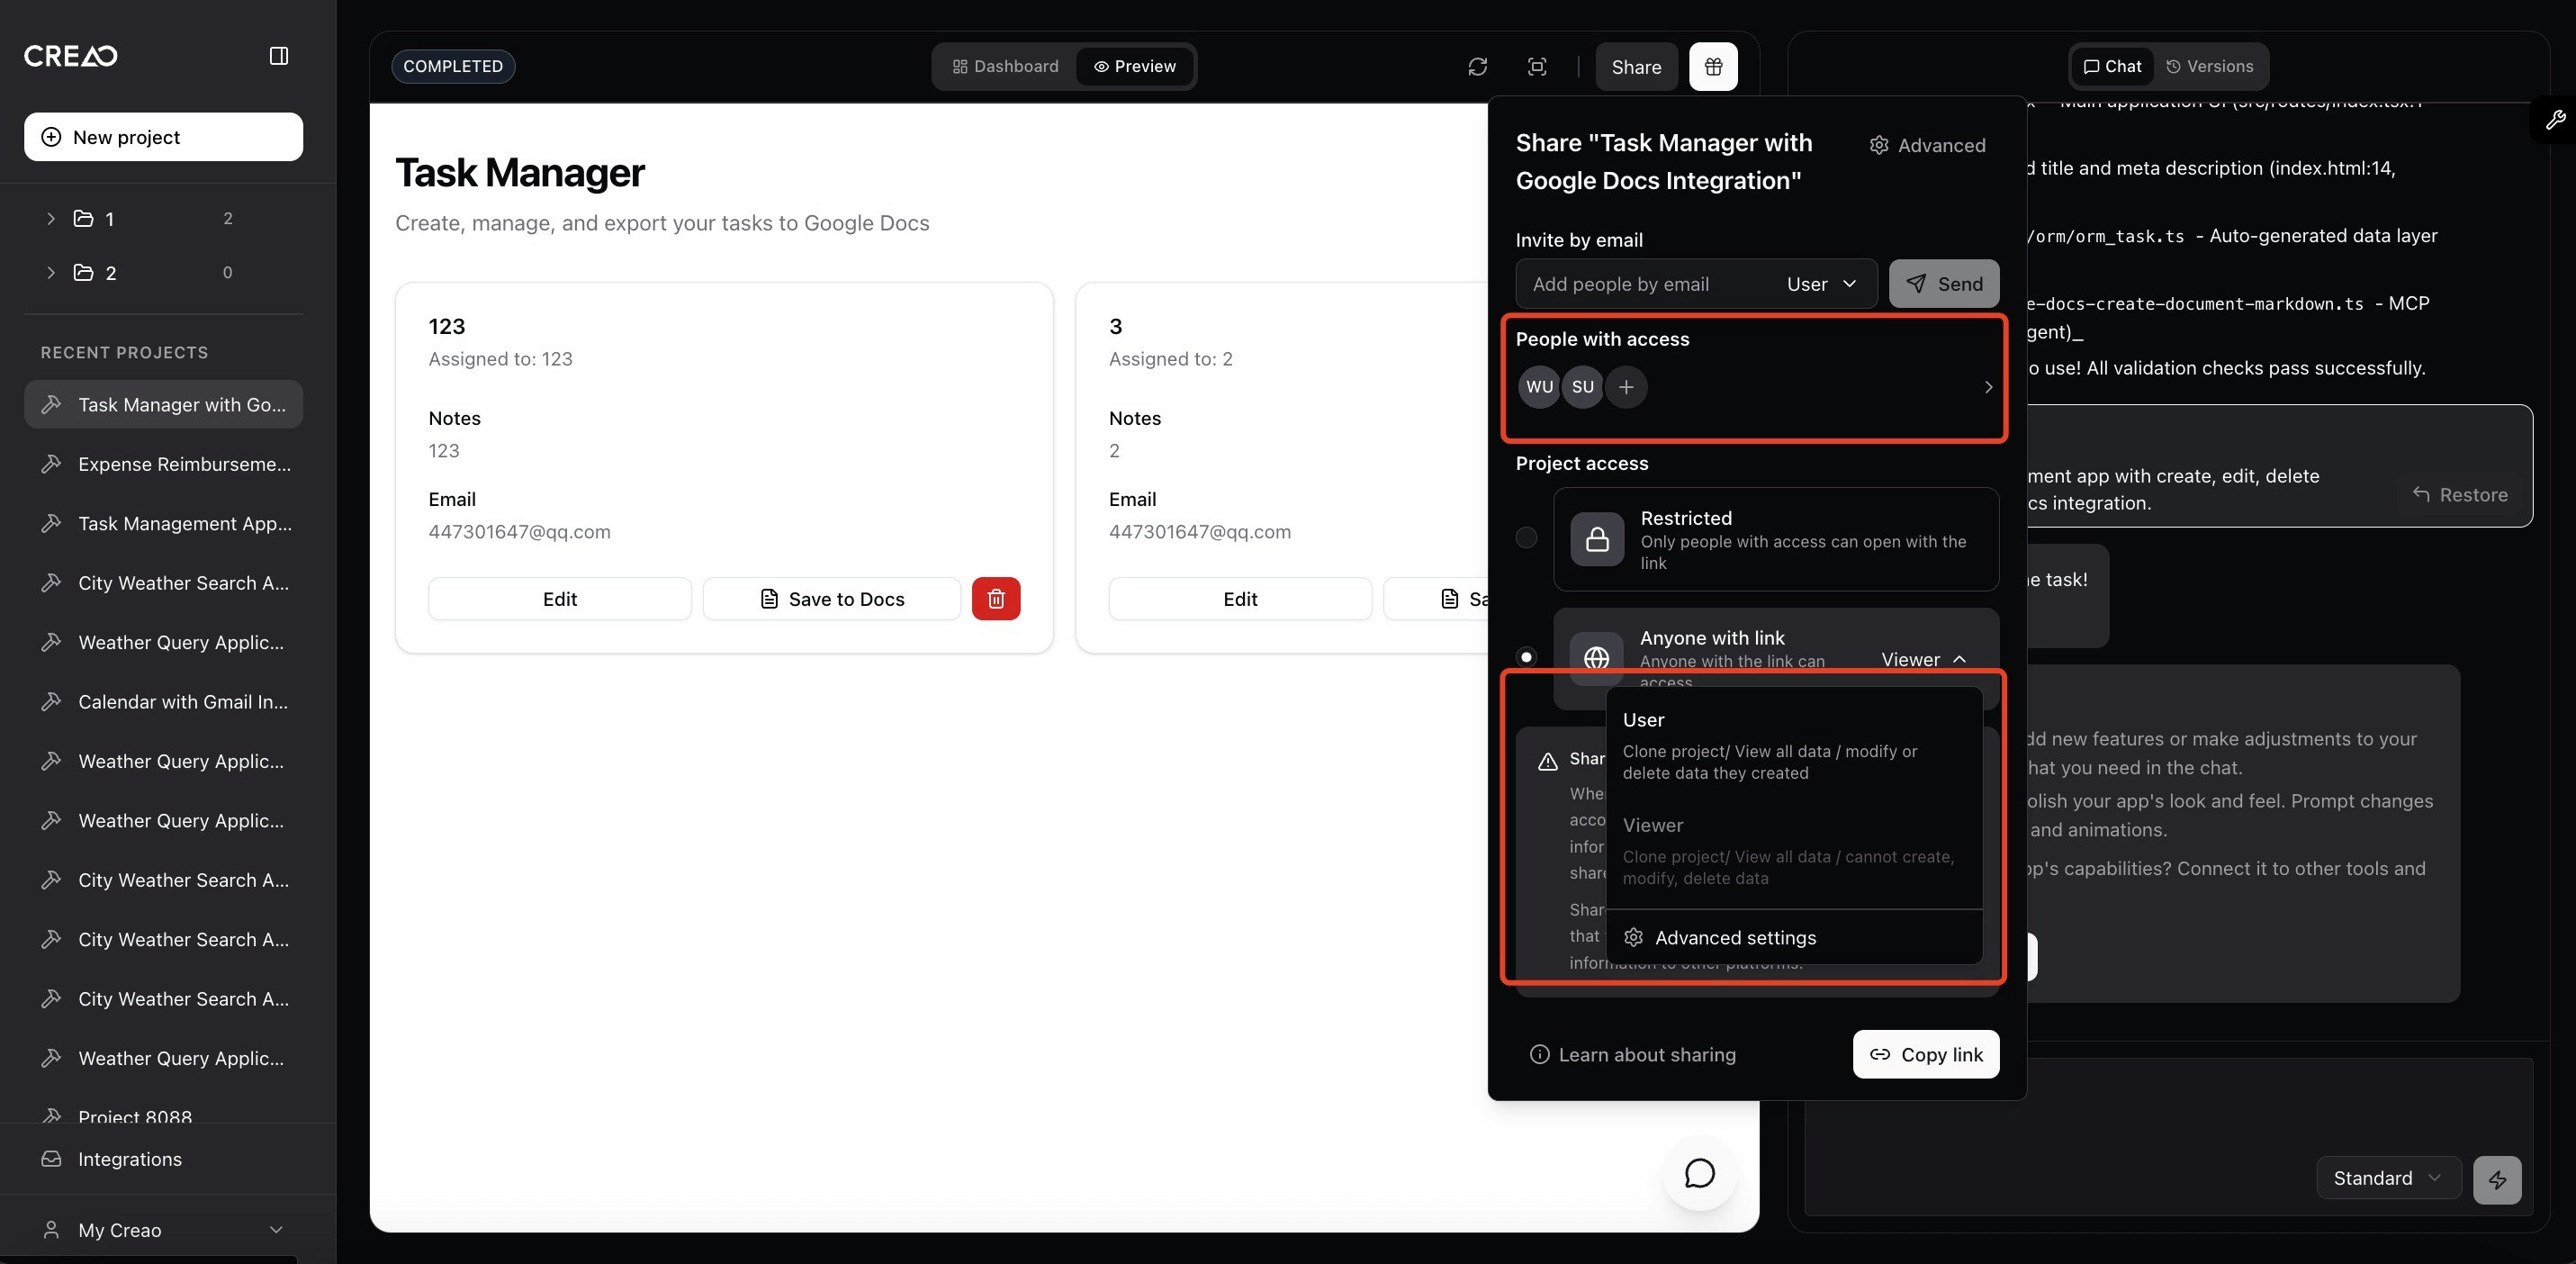Select the Restricted access radio button

[1526, 538]
